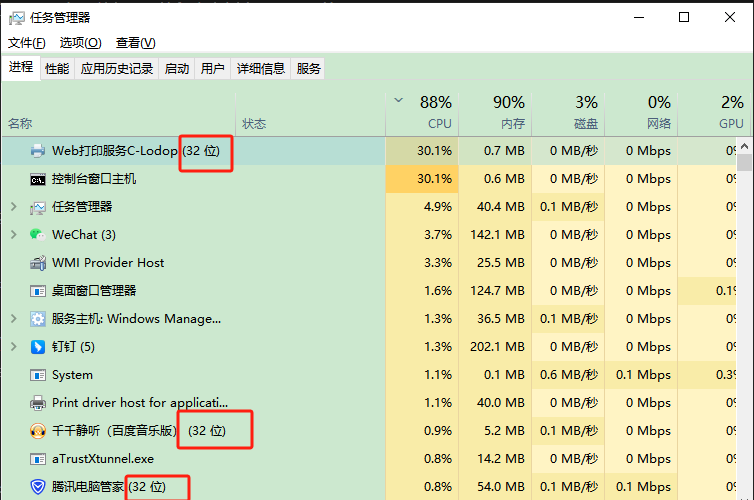Click the Web打印服务C-Lodop printer icon
Image resolution: width=754 pixels, height=500 pixels.
(38, 151)
